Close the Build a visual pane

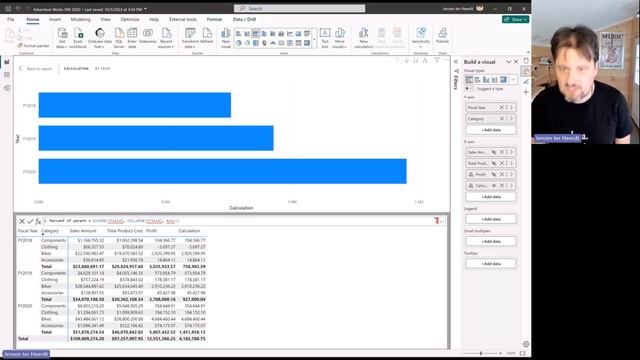click(x=516, y=62)
